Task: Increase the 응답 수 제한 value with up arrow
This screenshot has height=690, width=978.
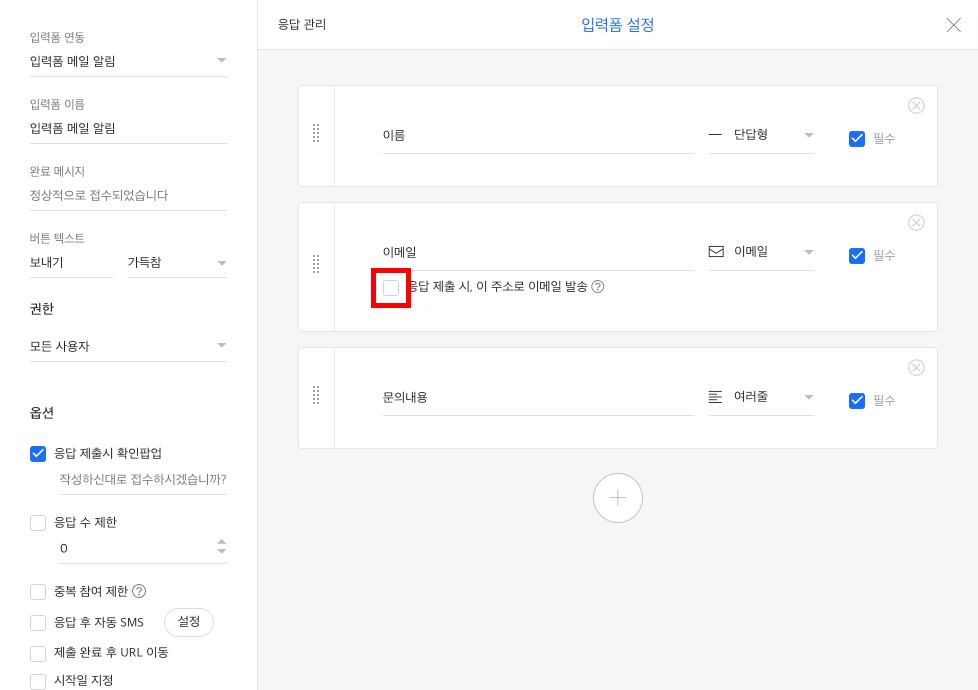Action: [x=221, y=542]
